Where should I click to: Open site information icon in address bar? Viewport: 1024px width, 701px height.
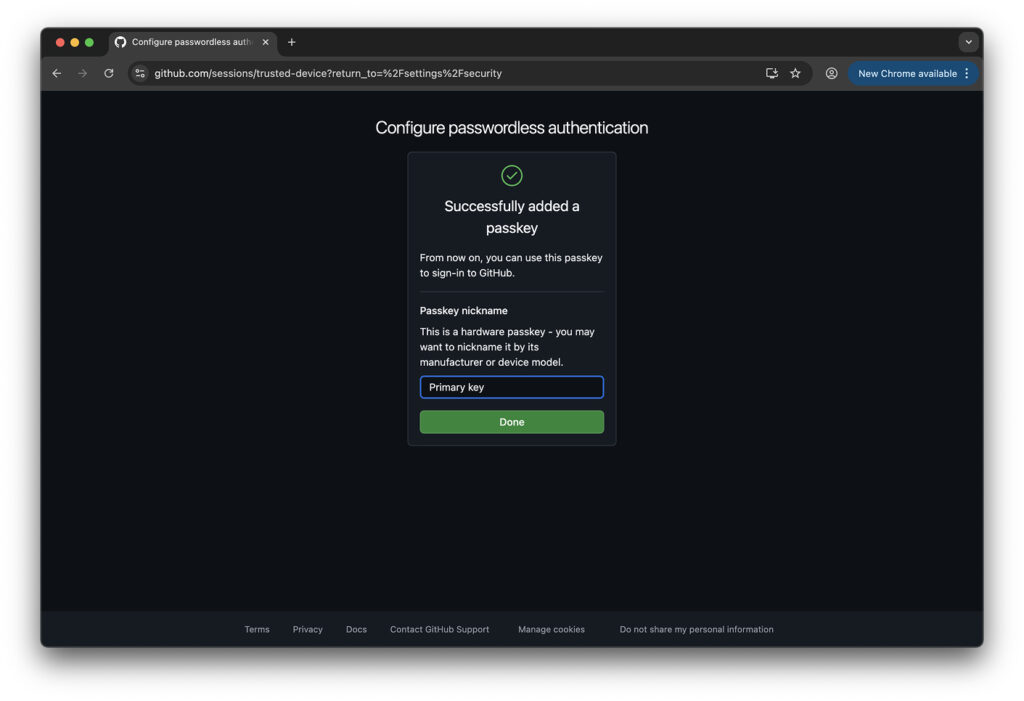[x=140, y=73]
